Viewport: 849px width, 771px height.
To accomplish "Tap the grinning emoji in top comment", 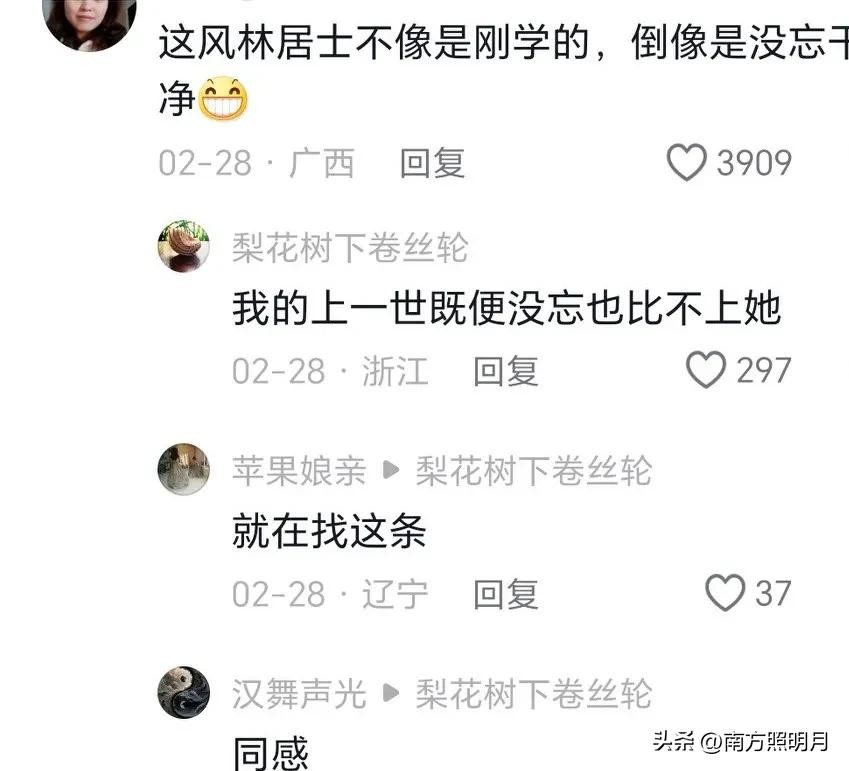I will click(x=223, y=99).
